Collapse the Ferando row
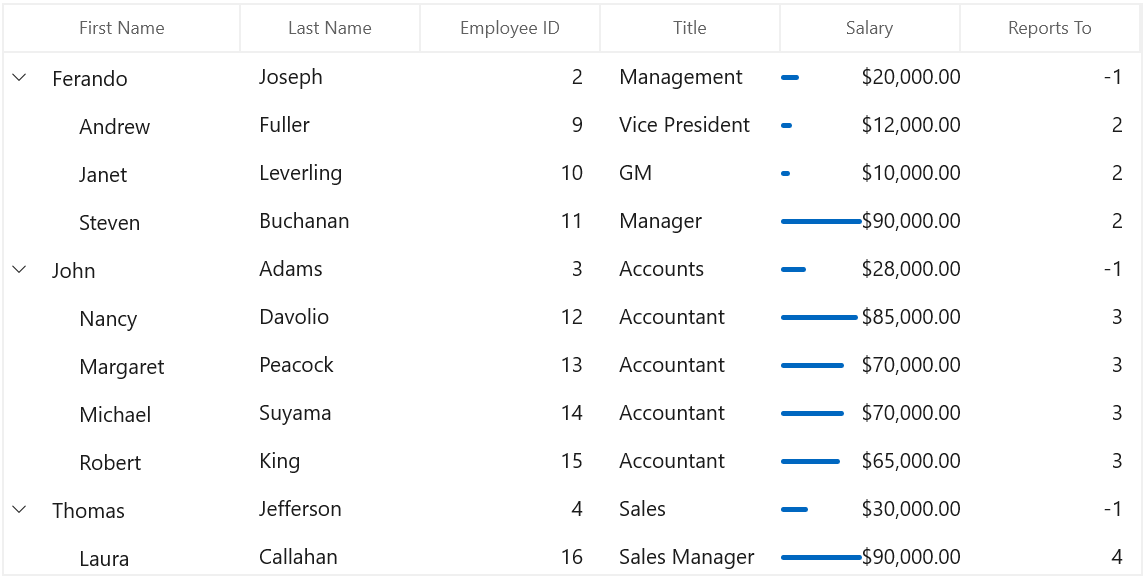Screen dimensions: 1146x579 click(20, 77)
